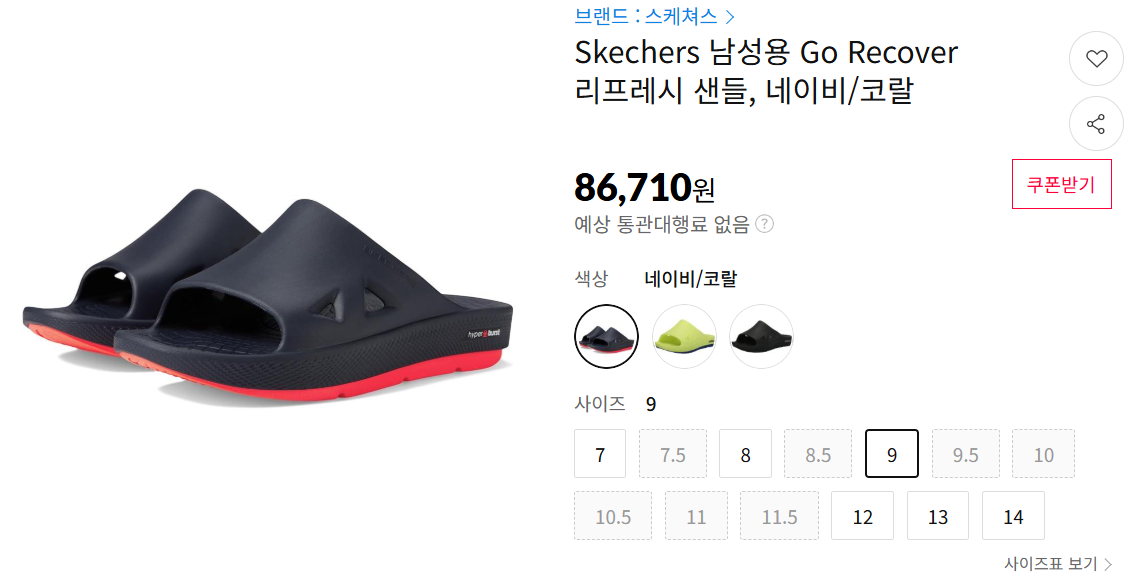Select the black sandal color option
The height and width of the screenshot is (581, 1128).
[x=762, y=337]
